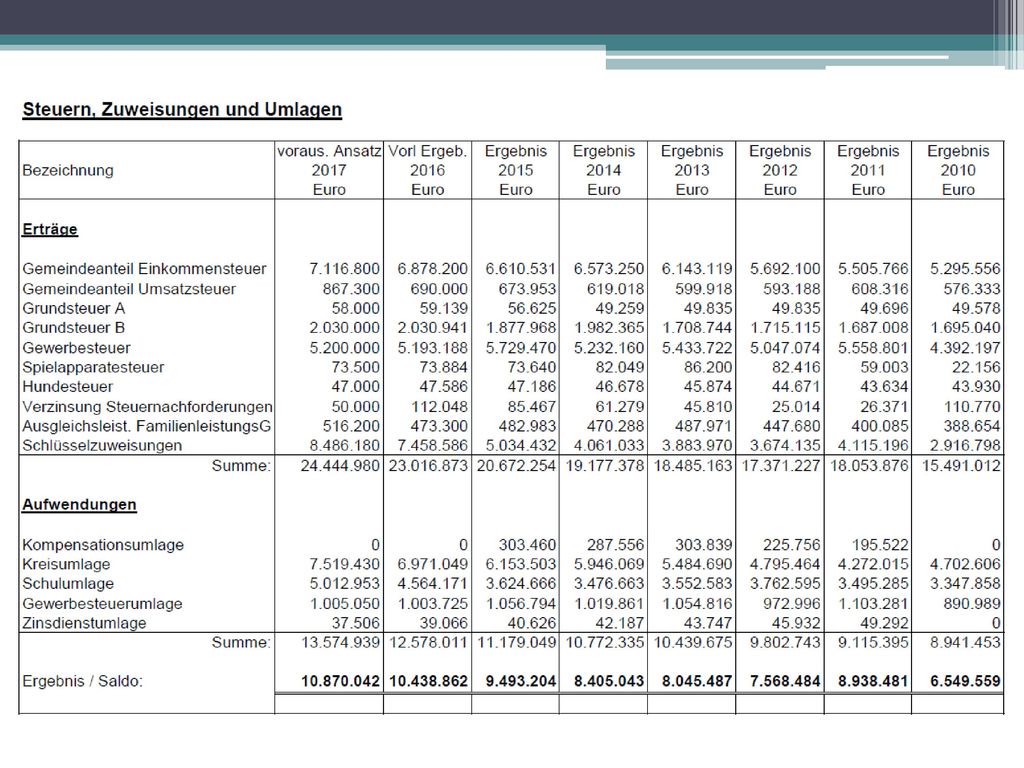This screenshot has width=1024, height=768.
Task: Click the row label "Kreisumlage"
Action: point(66,564)
